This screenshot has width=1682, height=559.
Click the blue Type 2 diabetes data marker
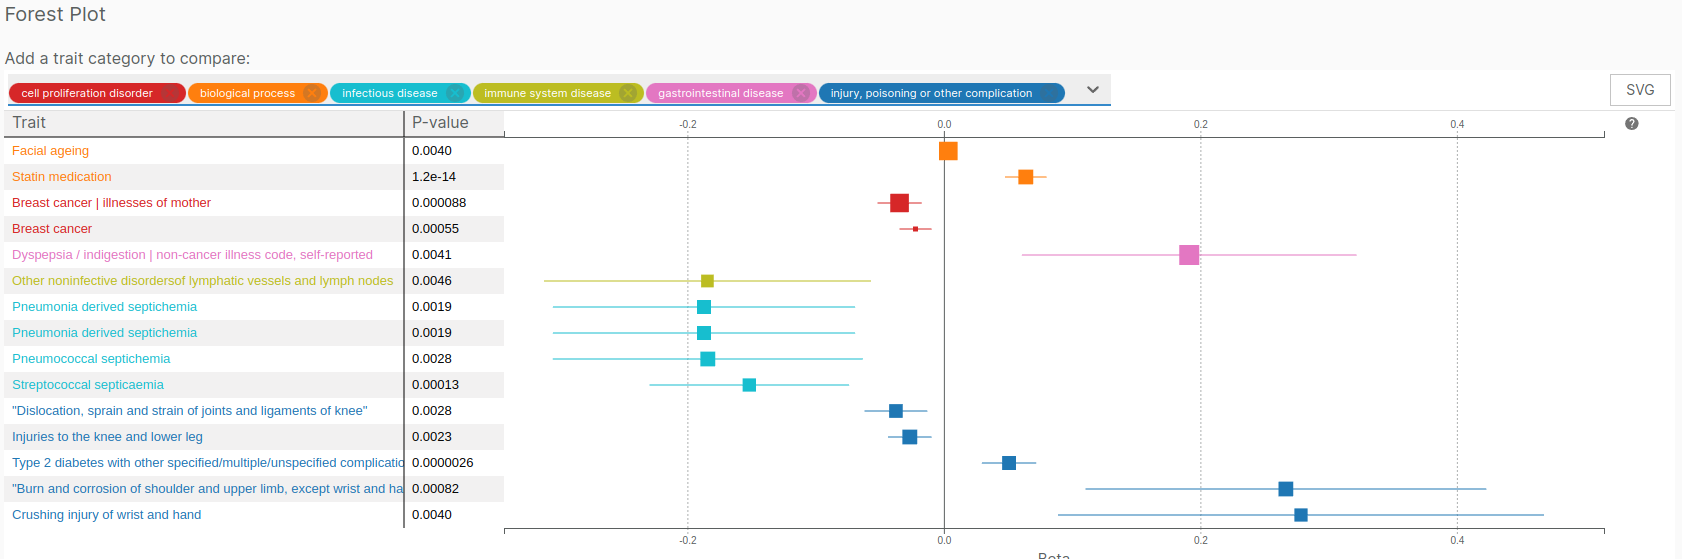coord(1009,463)
